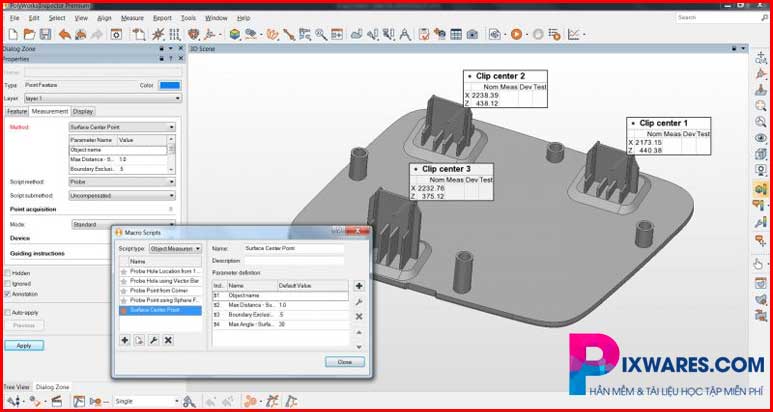Click the move parameter down arrow
This screenshot has width=773, height=412.
[359, 346]
